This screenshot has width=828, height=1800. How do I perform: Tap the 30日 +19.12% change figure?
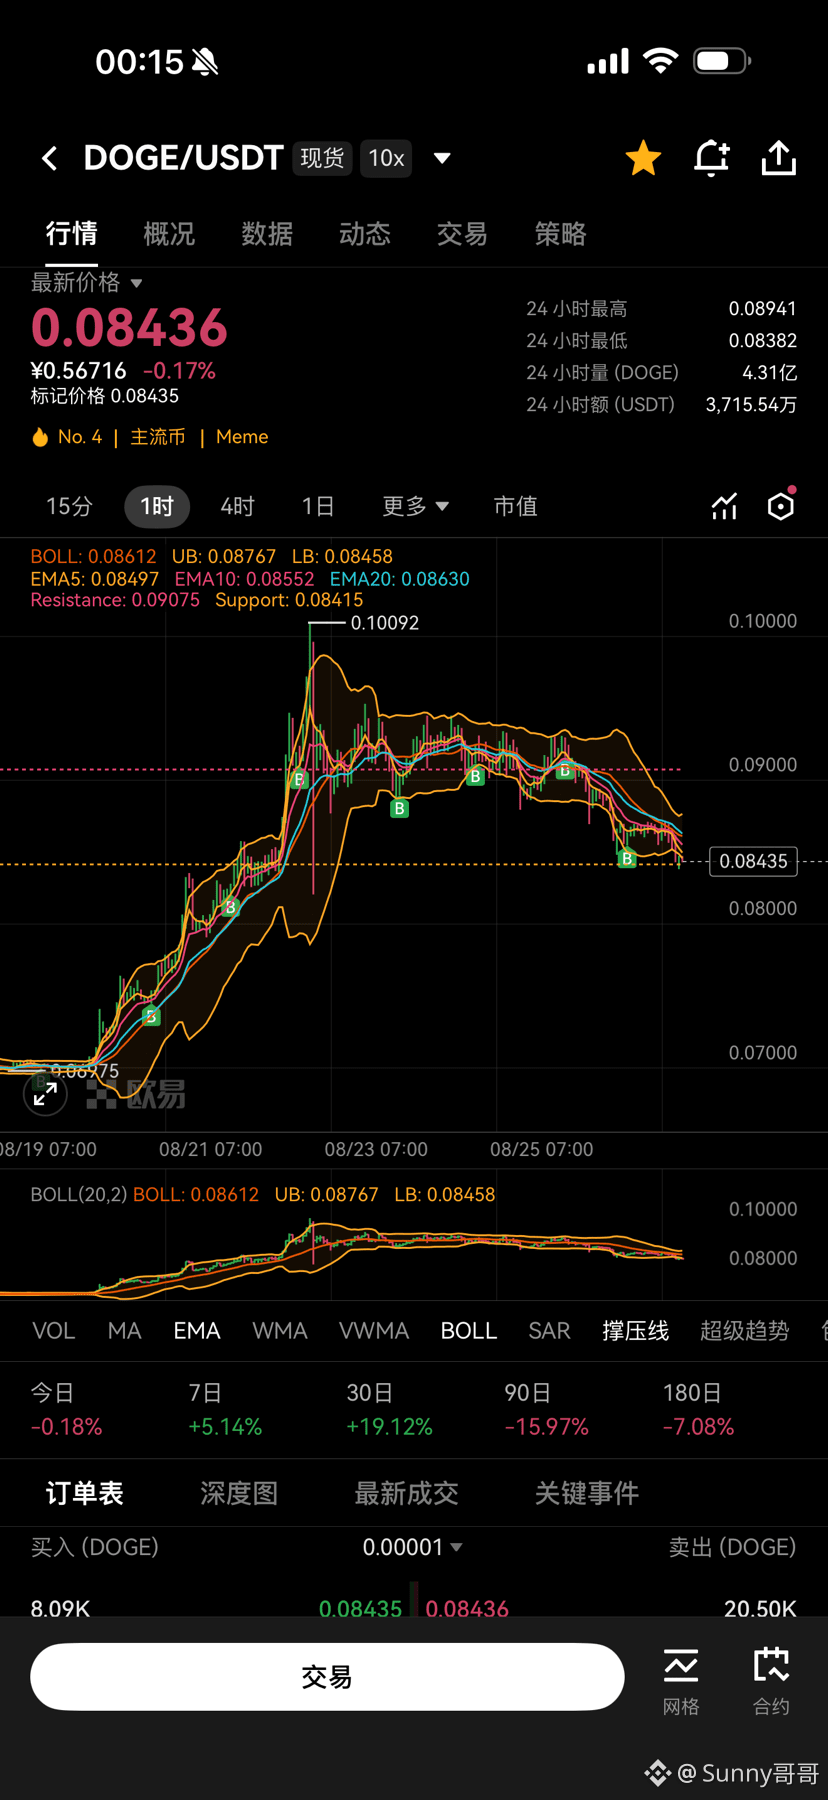point(390,1427)
